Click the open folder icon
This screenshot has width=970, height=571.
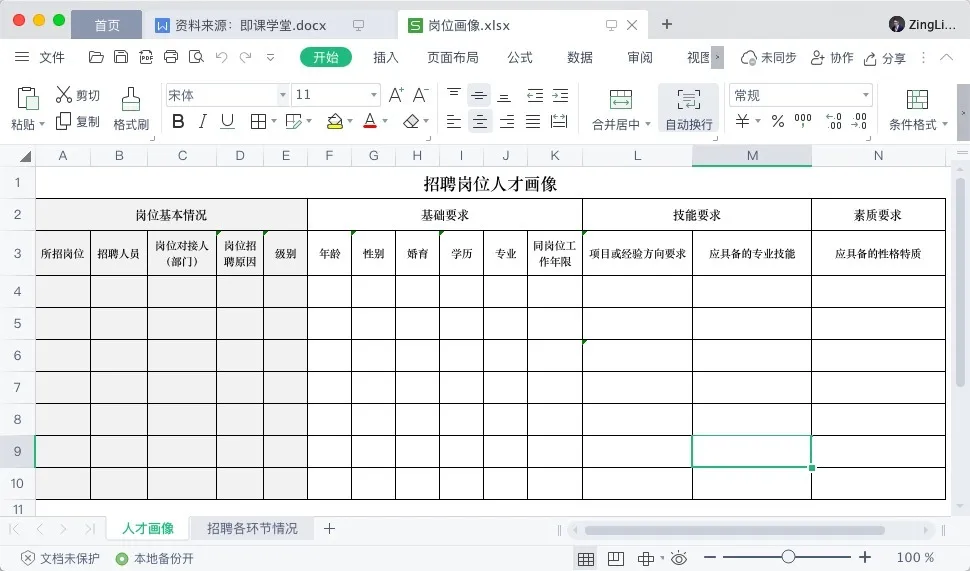[x=96, y=58]
